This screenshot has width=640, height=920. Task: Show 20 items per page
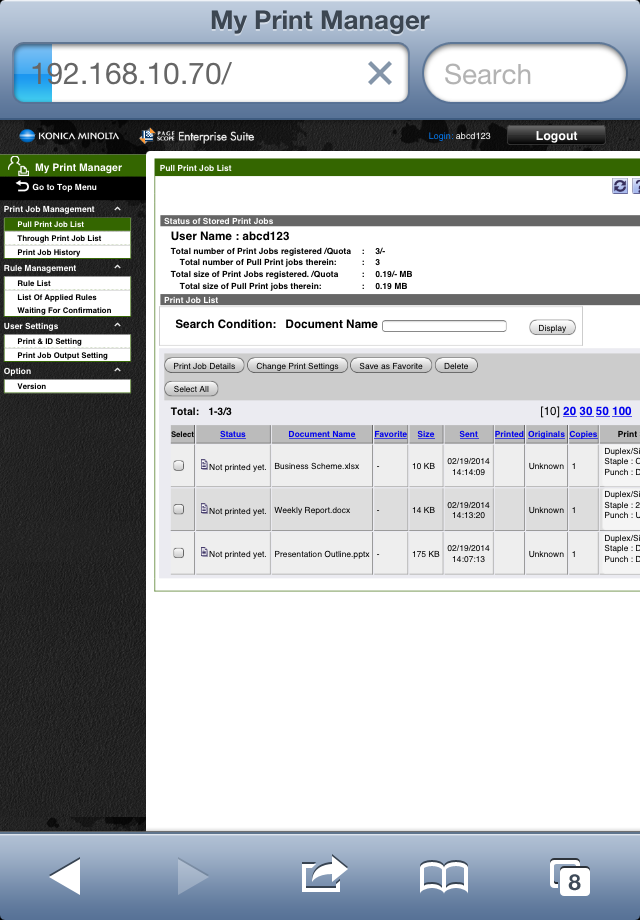pos(569,411)
